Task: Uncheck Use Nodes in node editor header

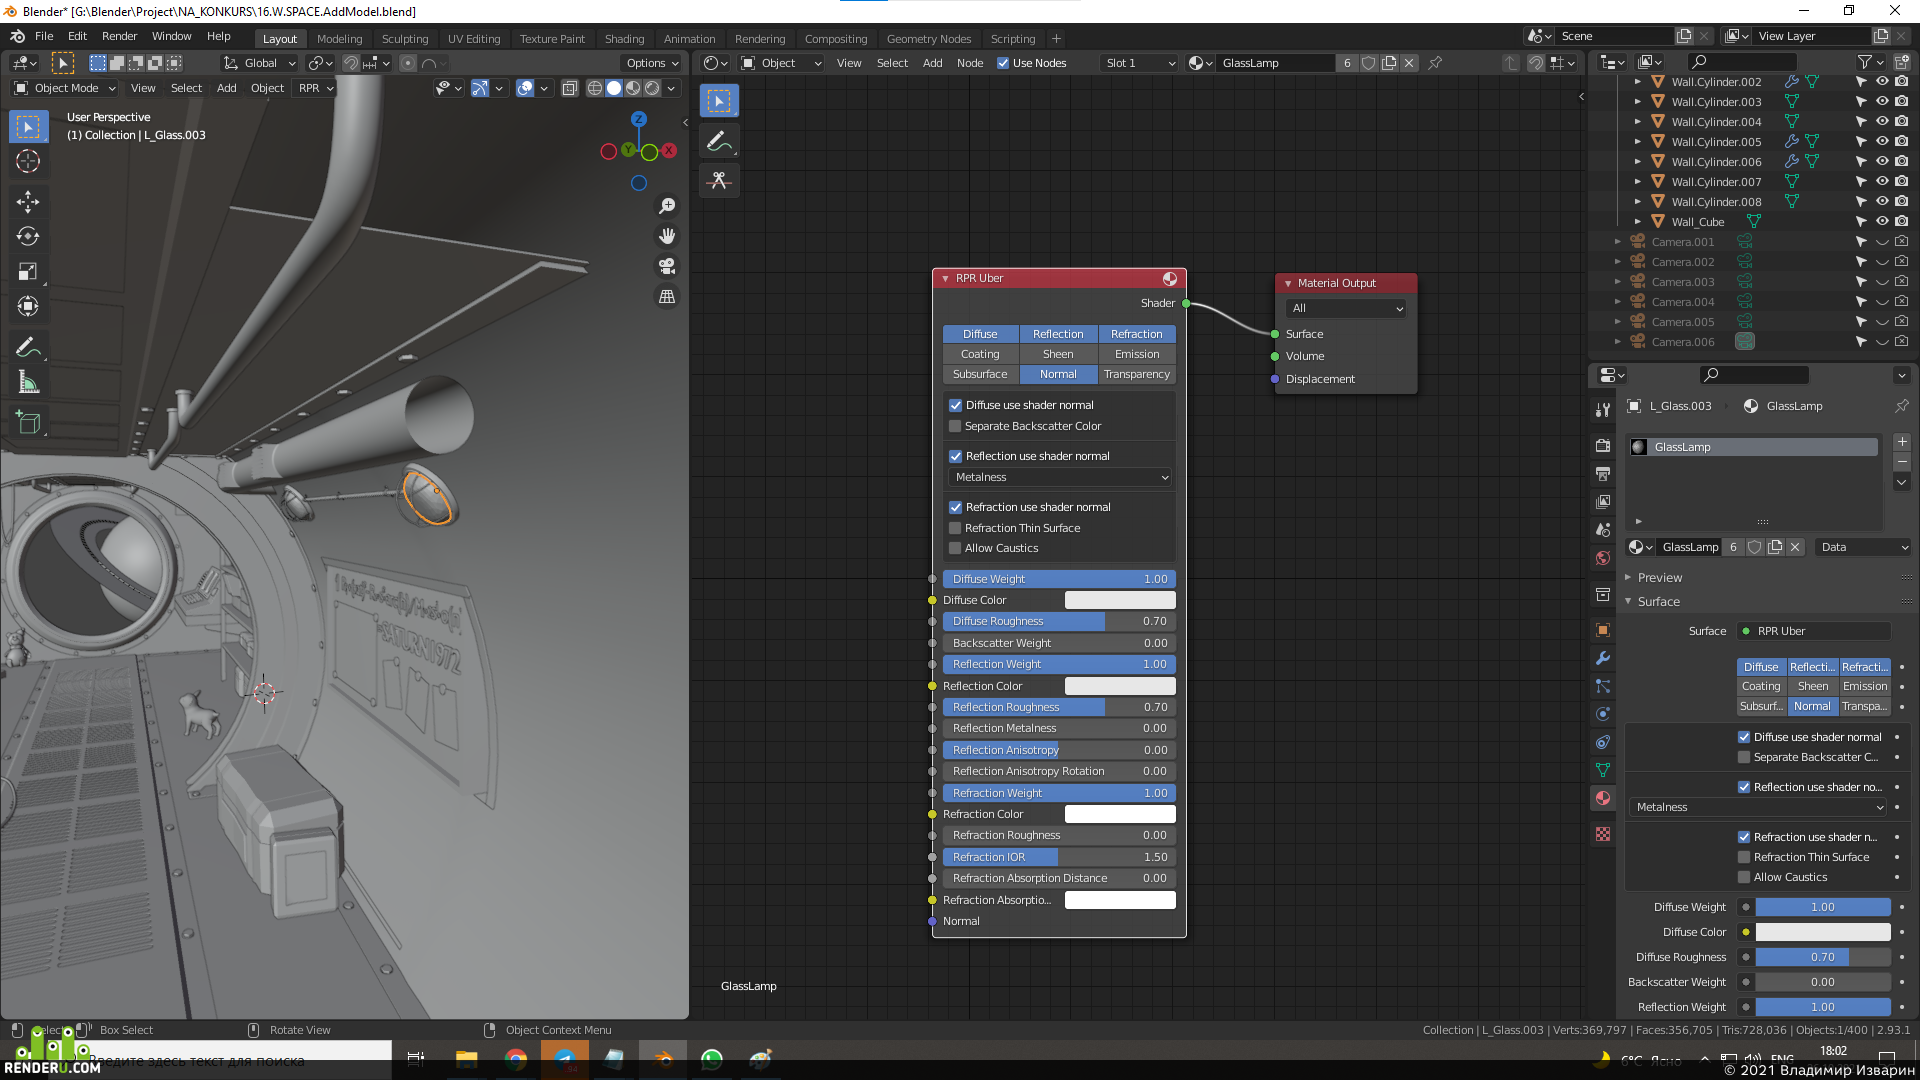Action: 1003,63
